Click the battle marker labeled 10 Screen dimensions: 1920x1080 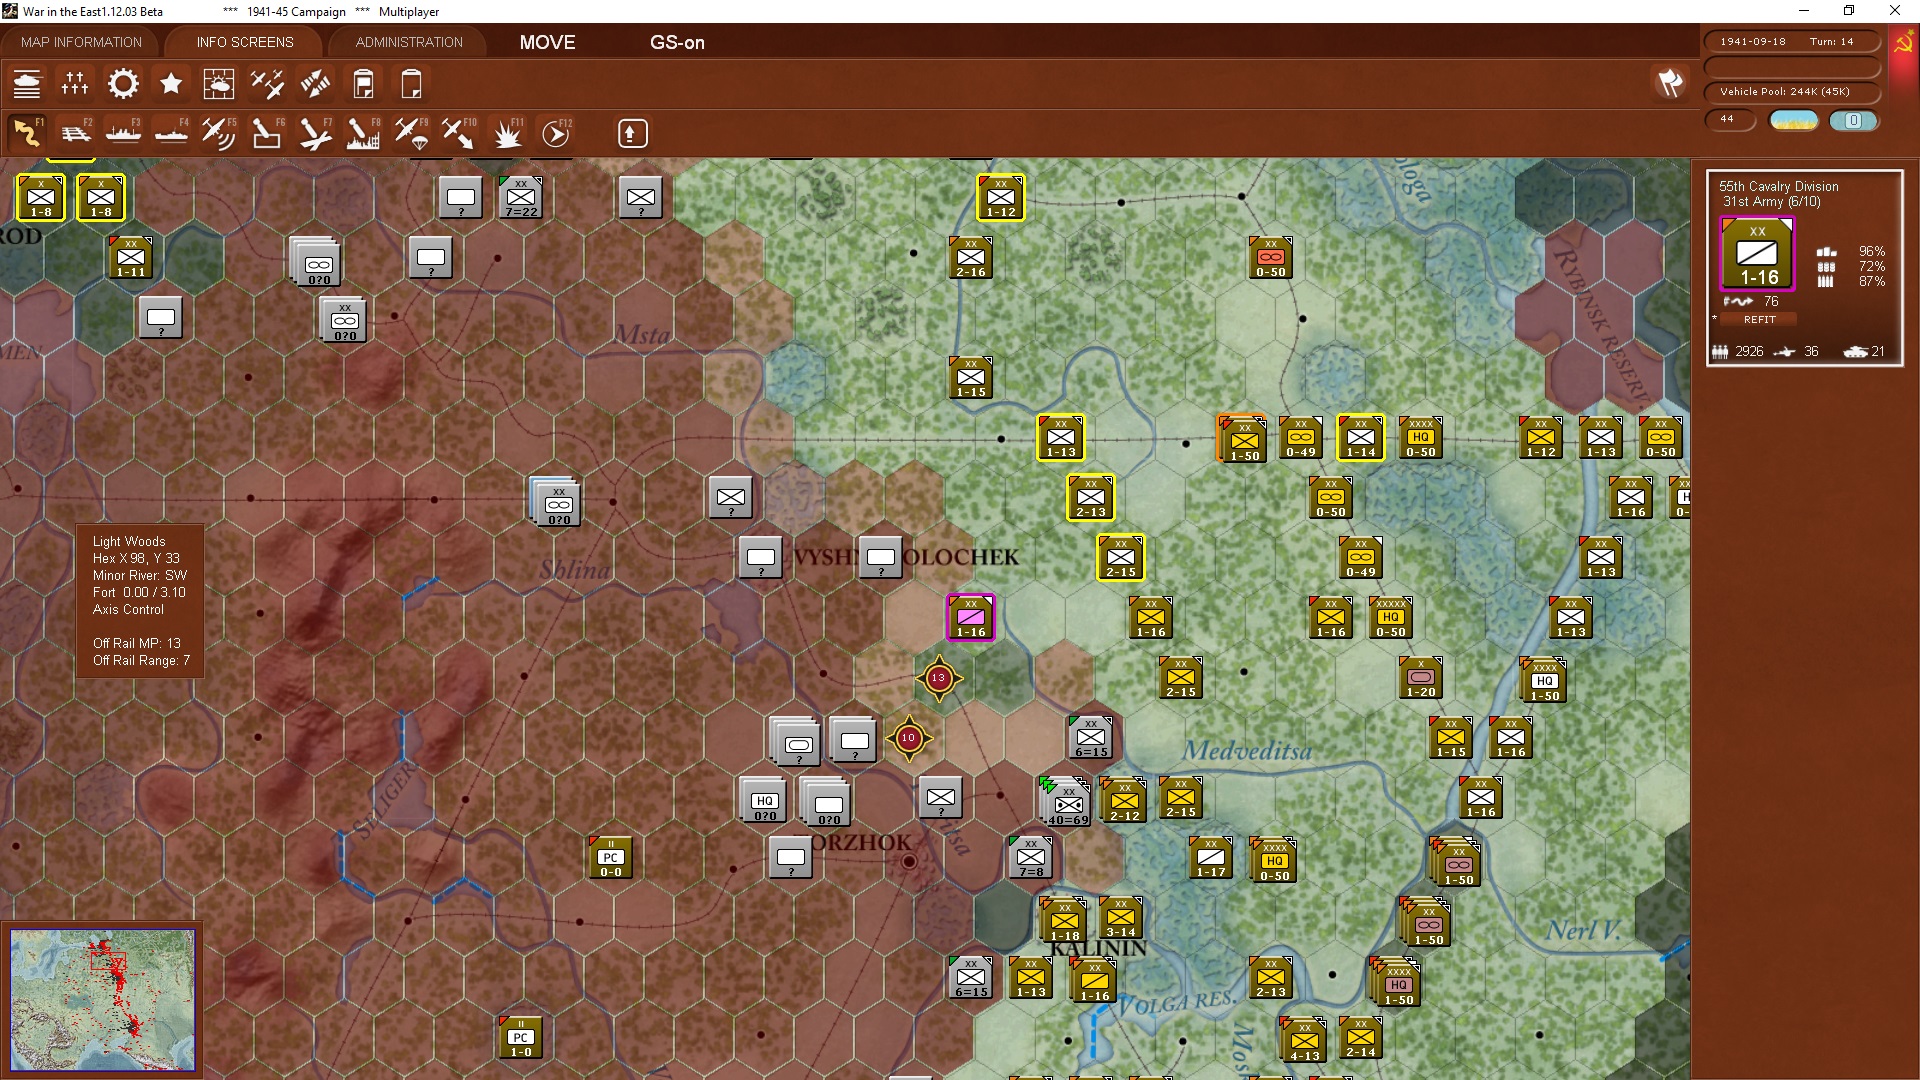[x=908, y=738]
